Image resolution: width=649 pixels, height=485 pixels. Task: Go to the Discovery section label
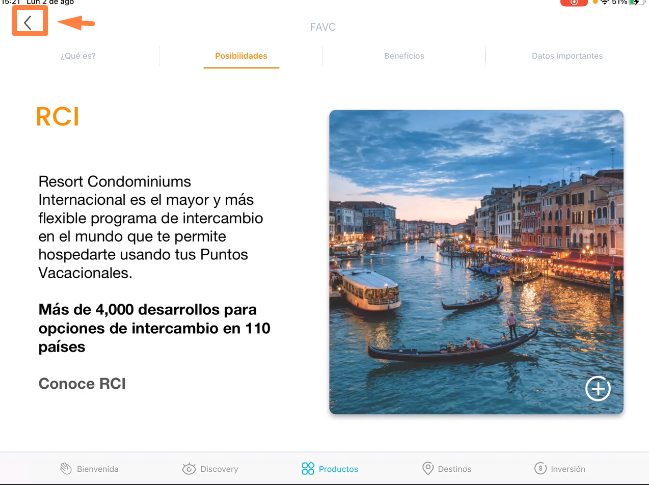click(x=219, y=469)
